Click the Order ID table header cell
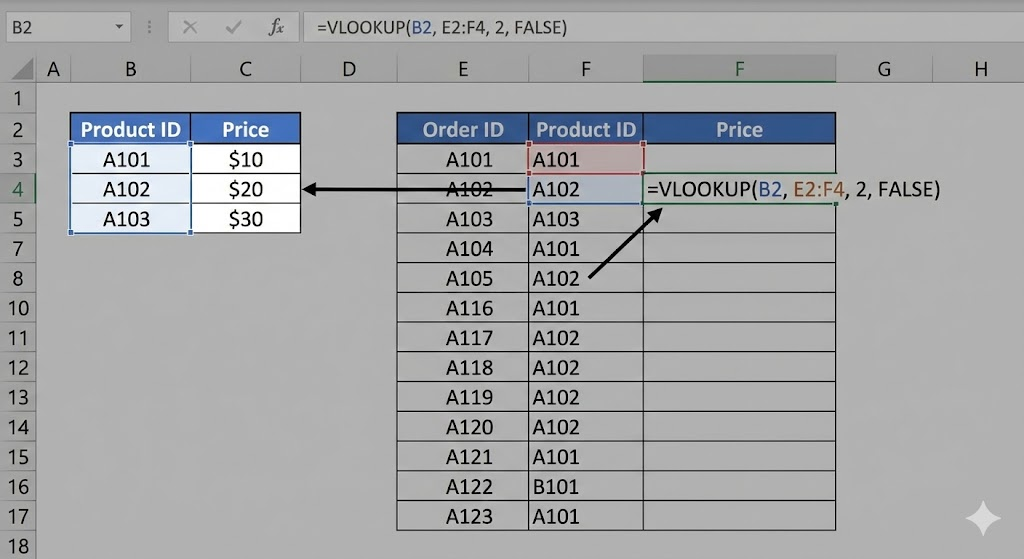The height and width of the screenshot is (559, 1024). coord(462,129)
